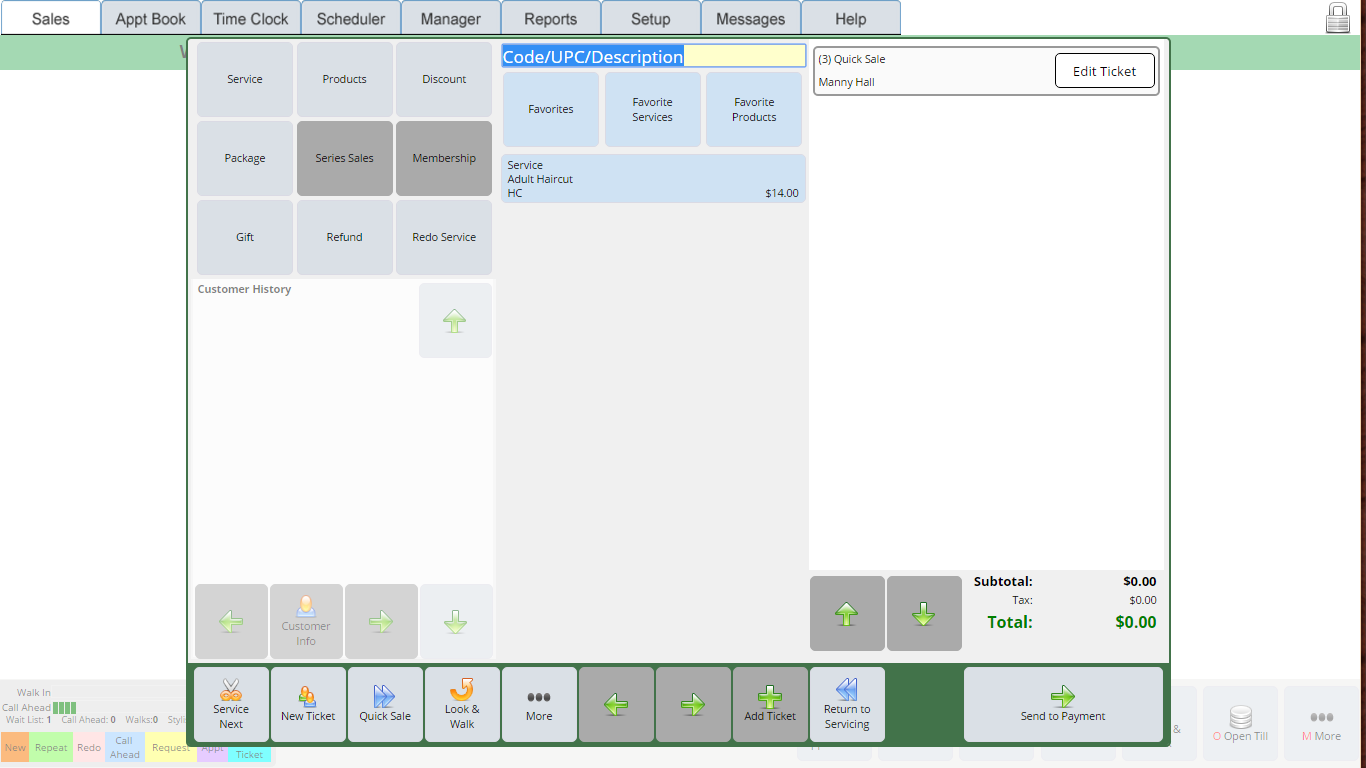Select the Package button
Image resolution: width=1366 pixels, height=768 pixels.
[x=245, y=158]
